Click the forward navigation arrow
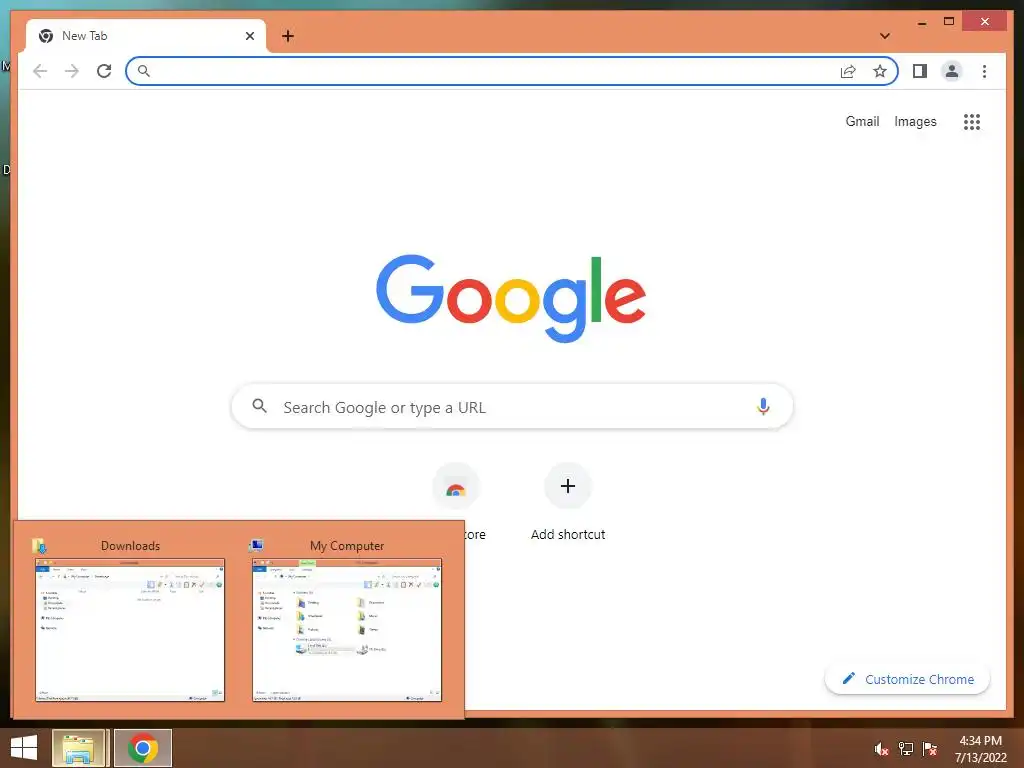This screenshot has width=1024, height=768. coord(72,71)
